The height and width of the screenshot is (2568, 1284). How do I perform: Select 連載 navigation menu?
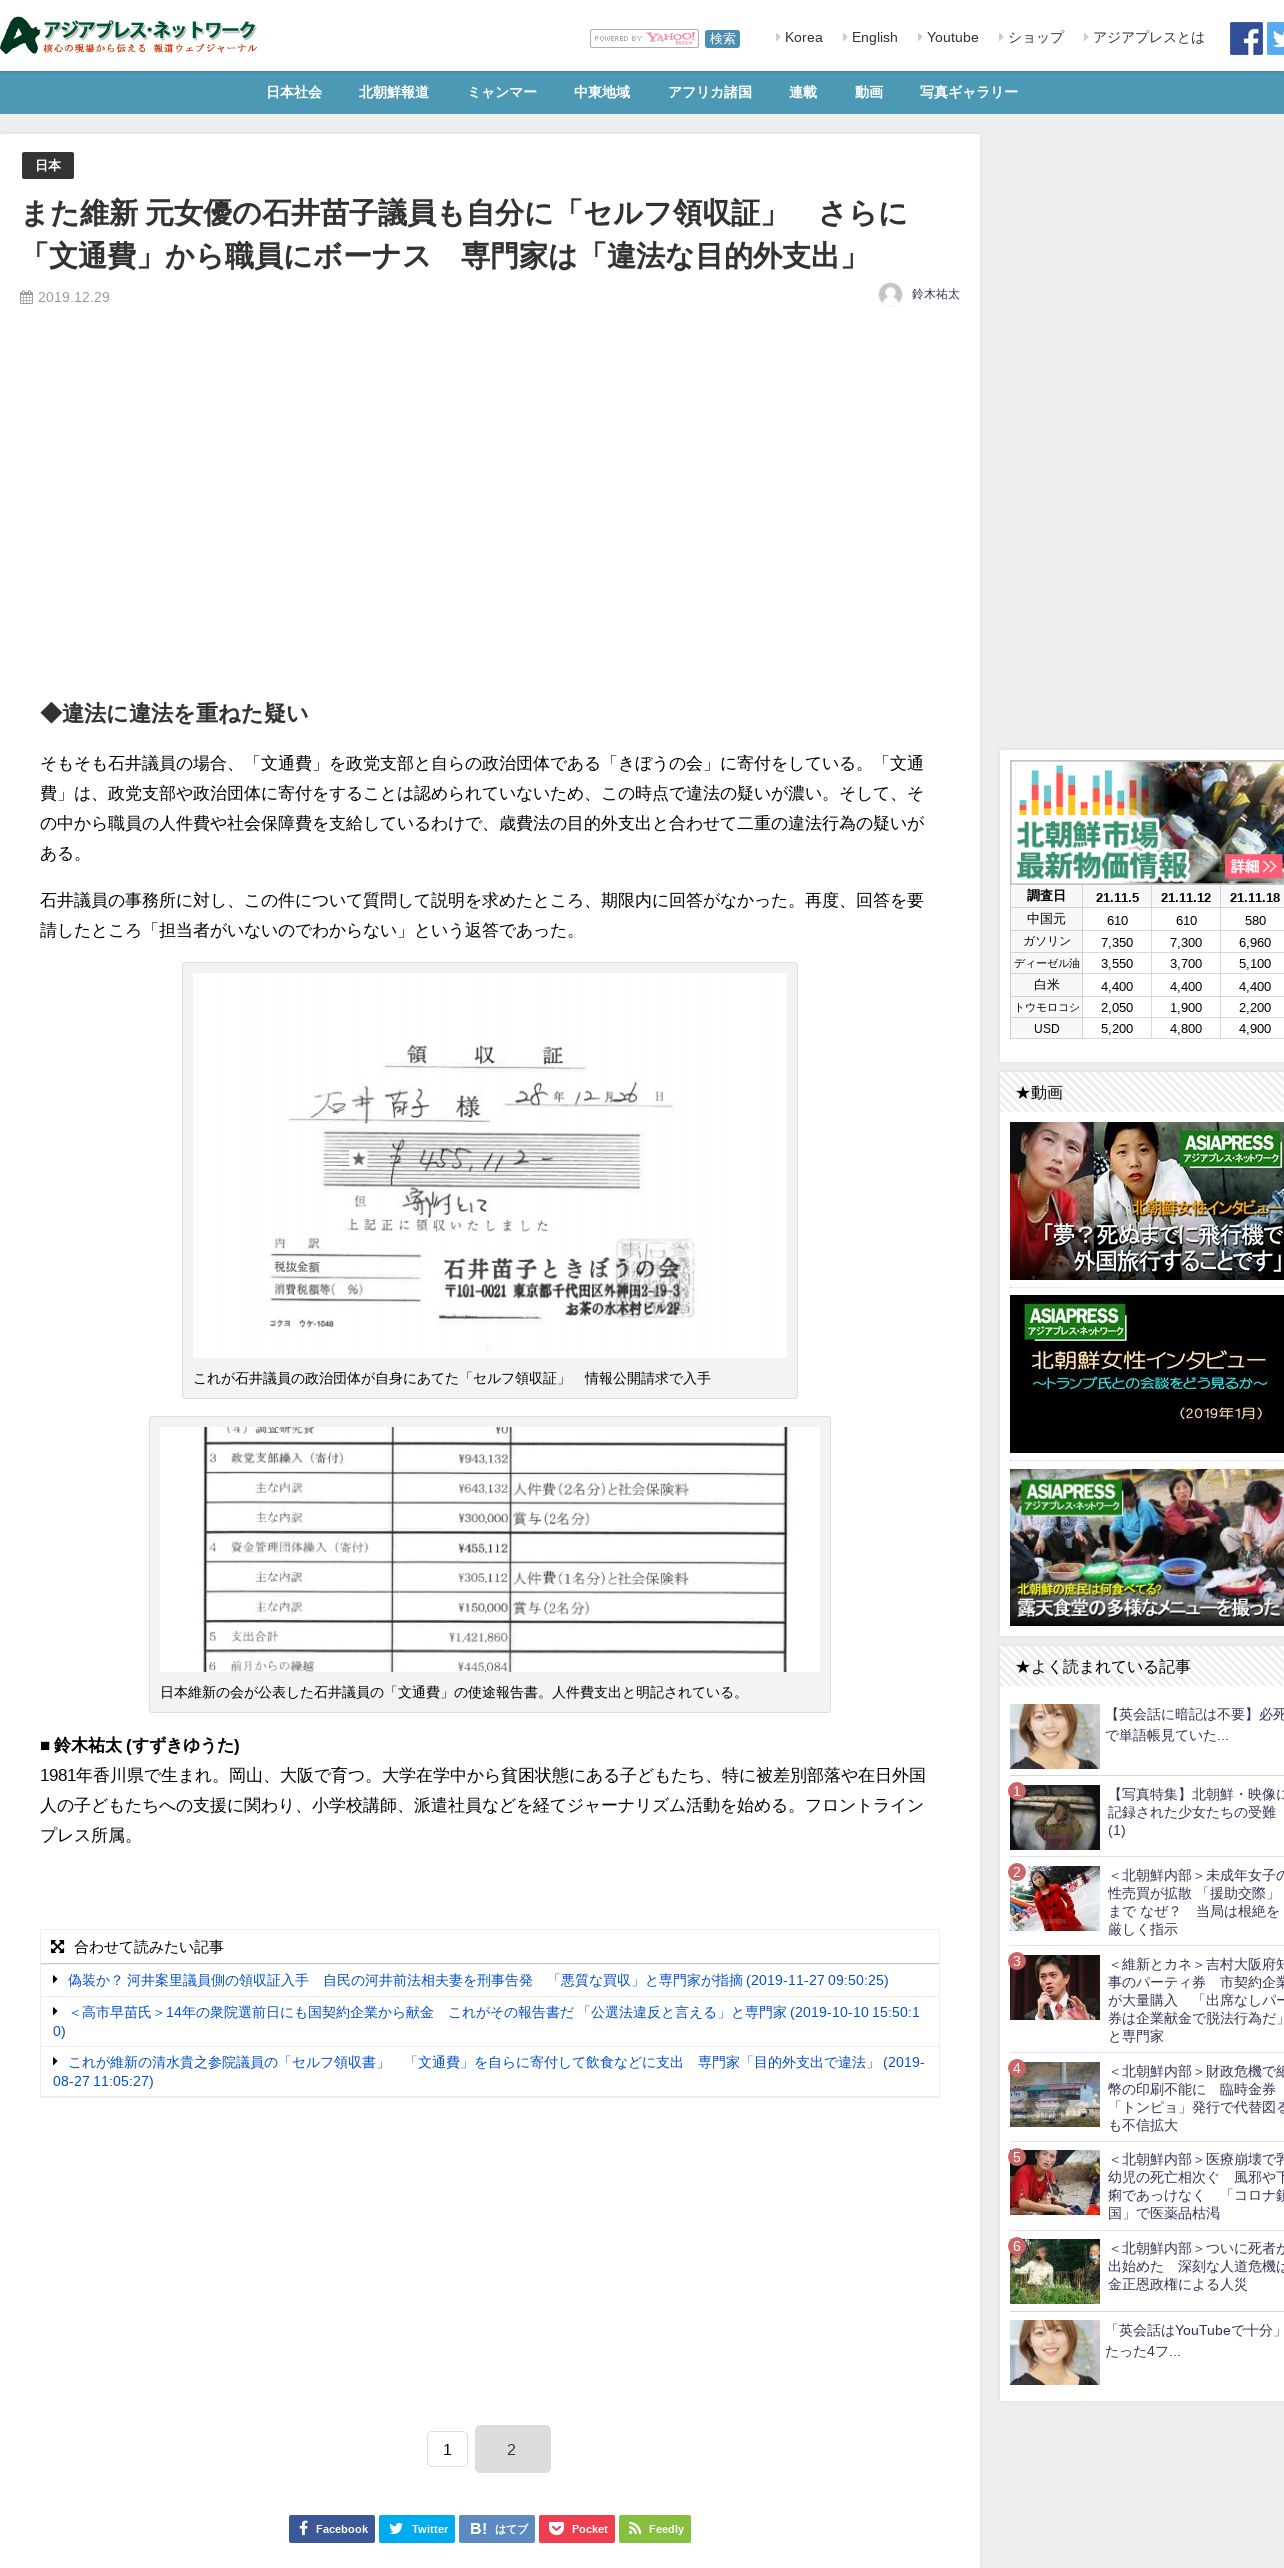803,92
